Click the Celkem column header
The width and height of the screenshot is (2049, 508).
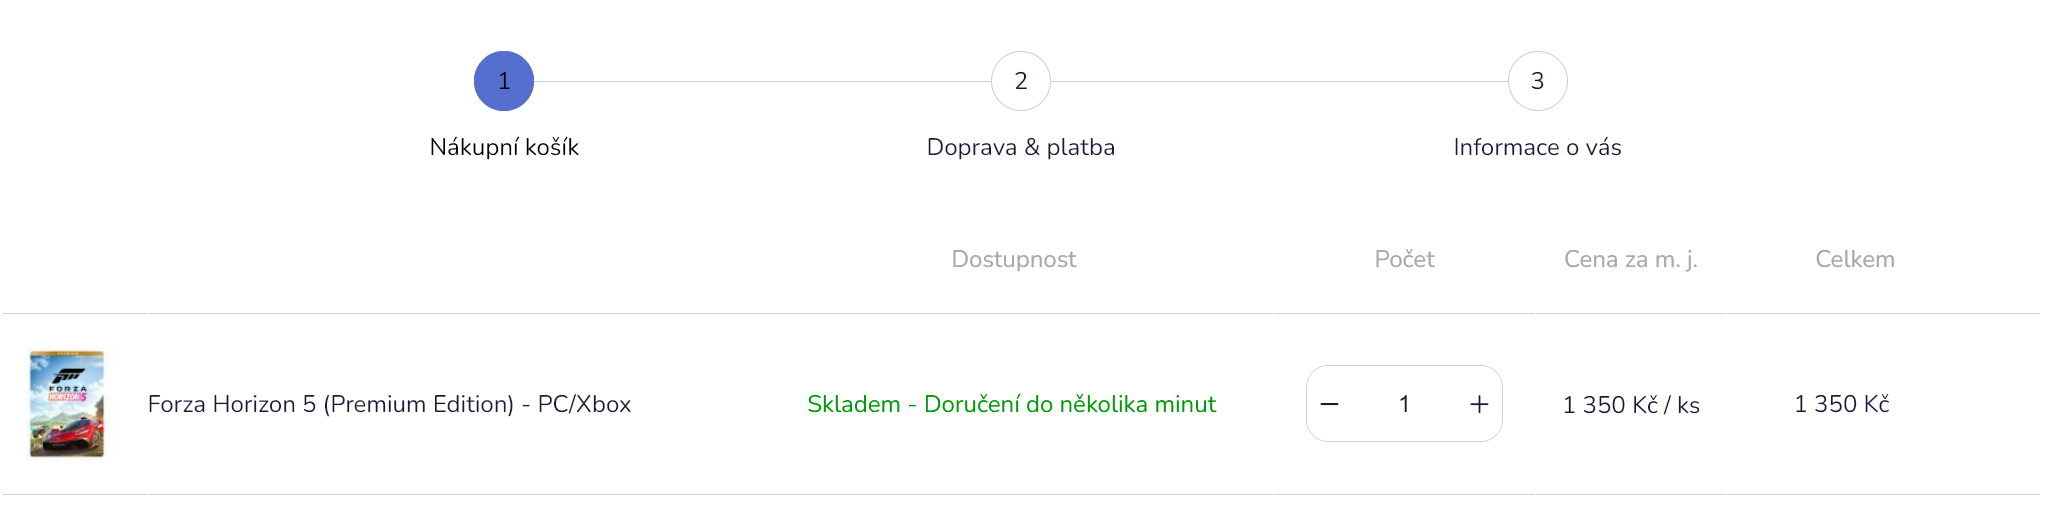point(1855,259)
